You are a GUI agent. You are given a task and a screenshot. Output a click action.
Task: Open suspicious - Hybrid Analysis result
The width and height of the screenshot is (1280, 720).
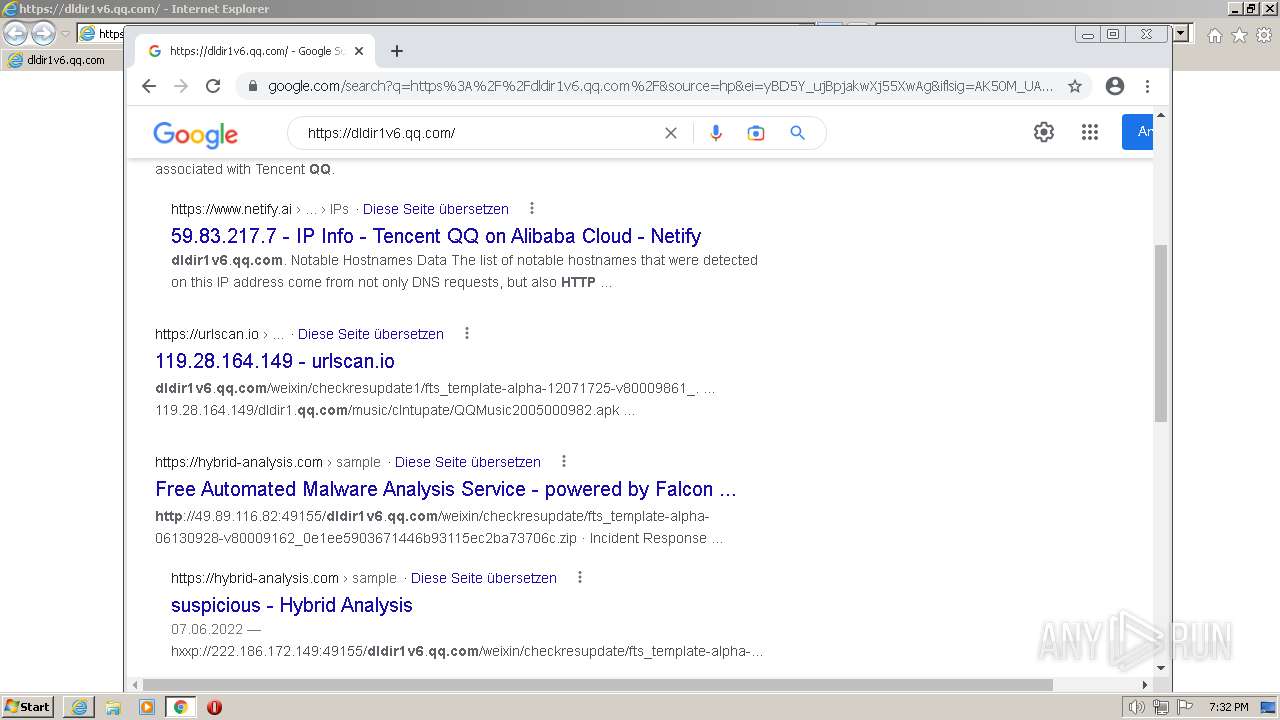tap(292, 605)
